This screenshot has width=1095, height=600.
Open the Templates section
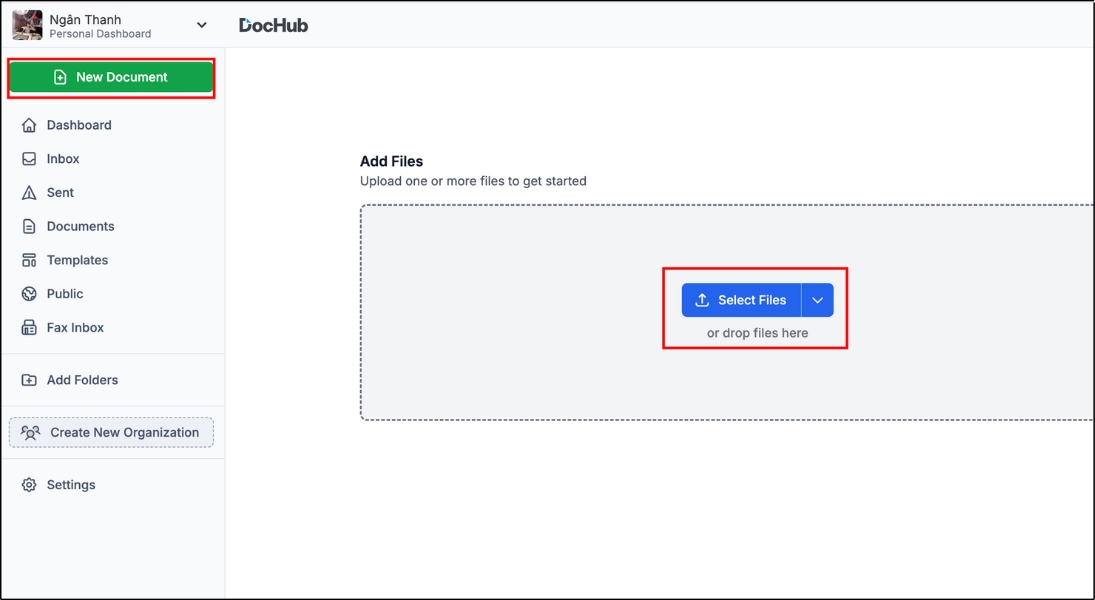(x=77, y=260)
